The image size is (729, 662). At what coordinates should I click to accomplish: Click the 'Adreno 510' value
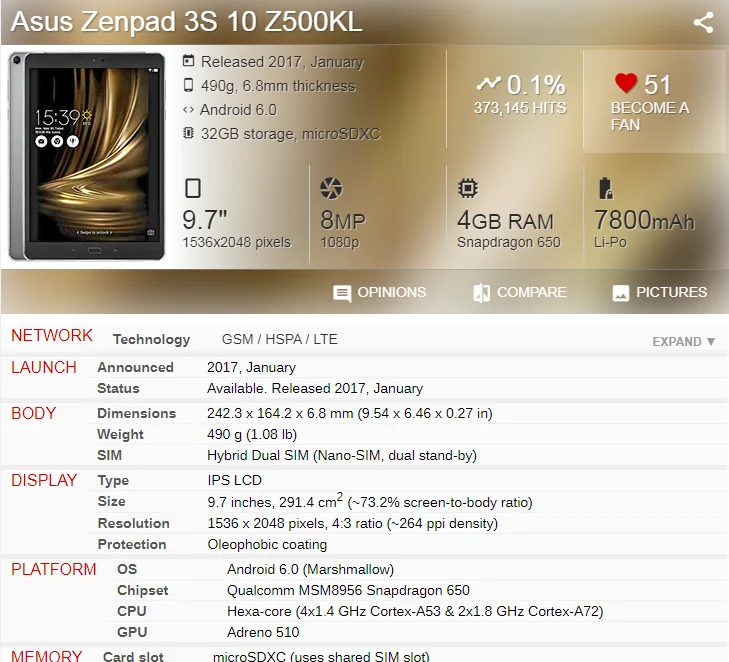tap(263, 632)
